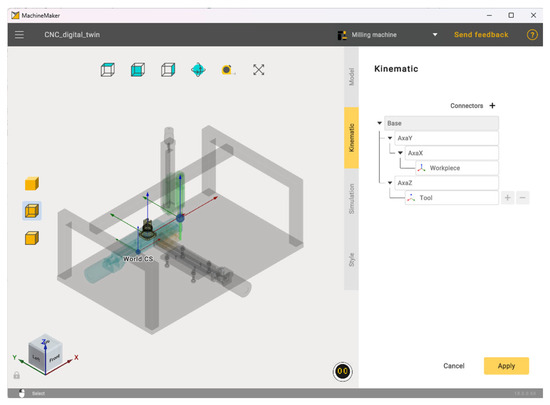This screenshot has height=405, width=550.
Task: Select the wireframe cube view icon
Action: click(108, 69)
